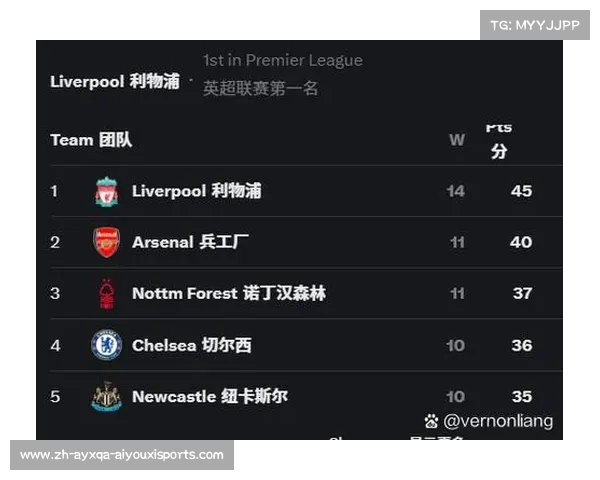Open the Arsenal 兵工厂 team row
The width and height of the screenshot is (600, 480).
coord(306,242)
